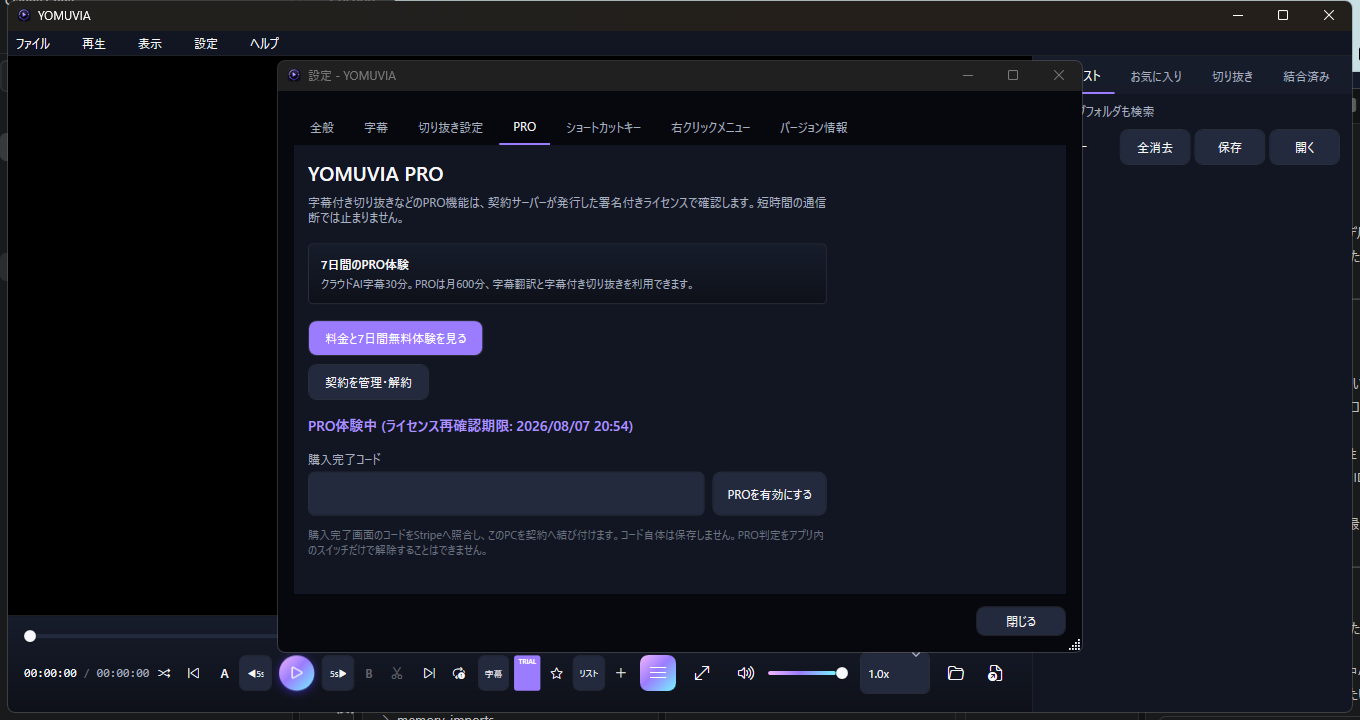Select the PRO settings tab
This screenshot has width=1360, height=720.
[x=525, y=127]
